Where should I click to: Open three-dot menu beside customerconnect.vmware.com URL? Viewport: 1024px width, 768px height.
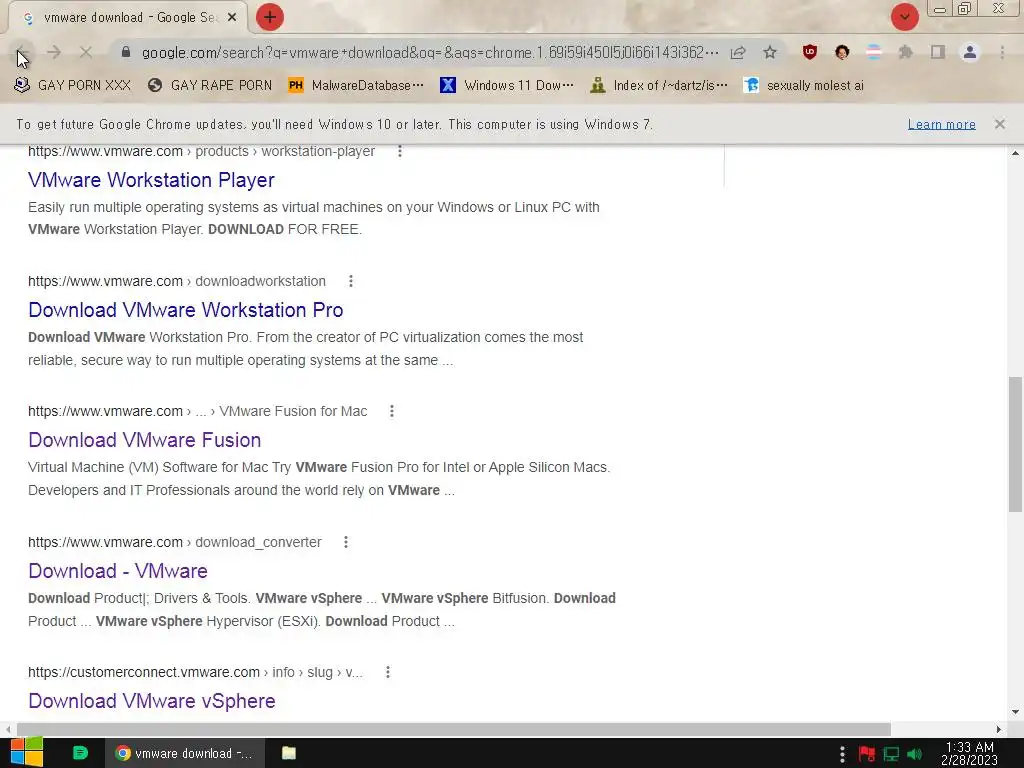click(388, 672)
